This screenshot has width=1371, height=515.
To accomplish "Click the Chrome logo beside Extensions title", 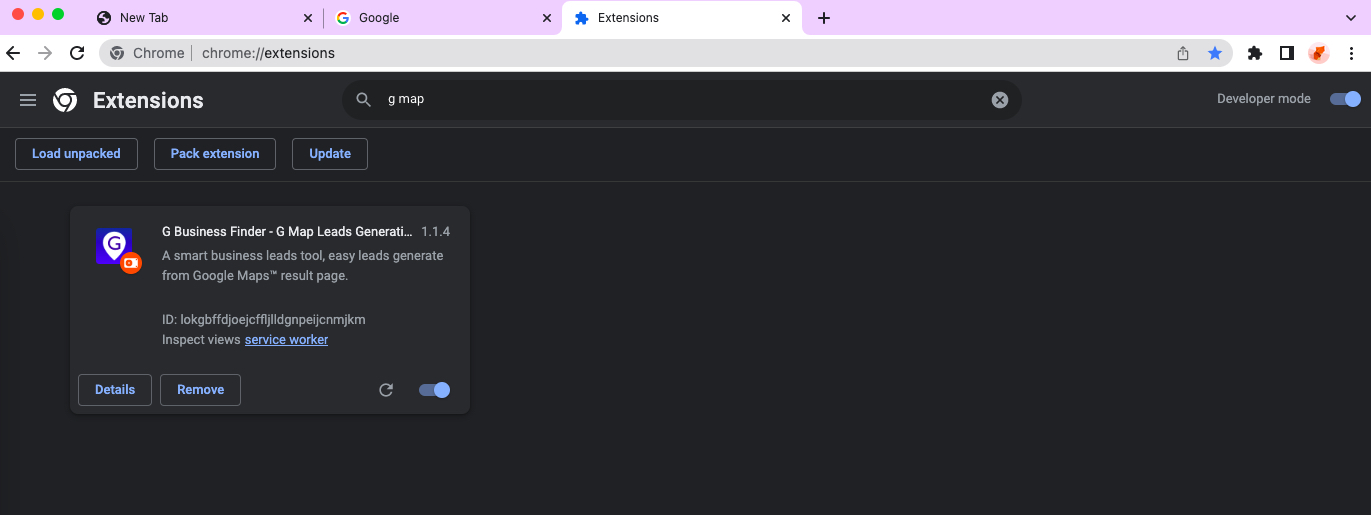I will point(65,100).
